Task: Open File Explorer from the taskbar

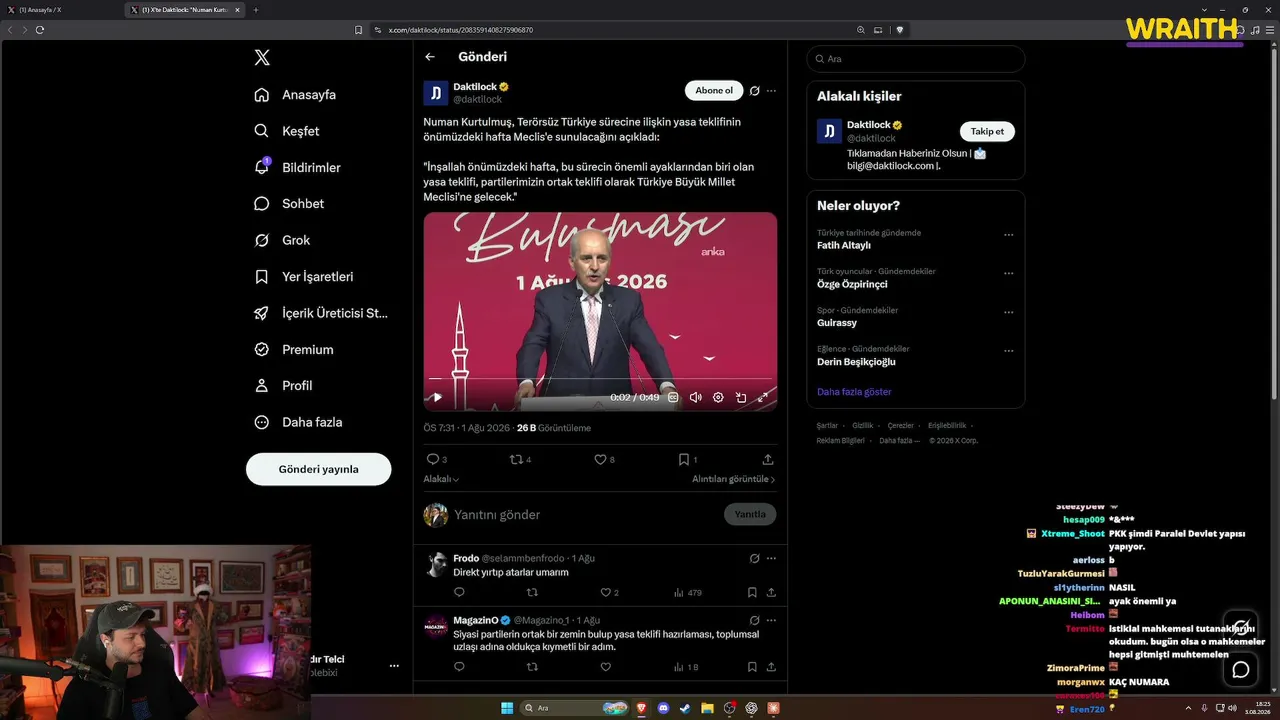Action: pyautogui.click(x=707, y=708)
